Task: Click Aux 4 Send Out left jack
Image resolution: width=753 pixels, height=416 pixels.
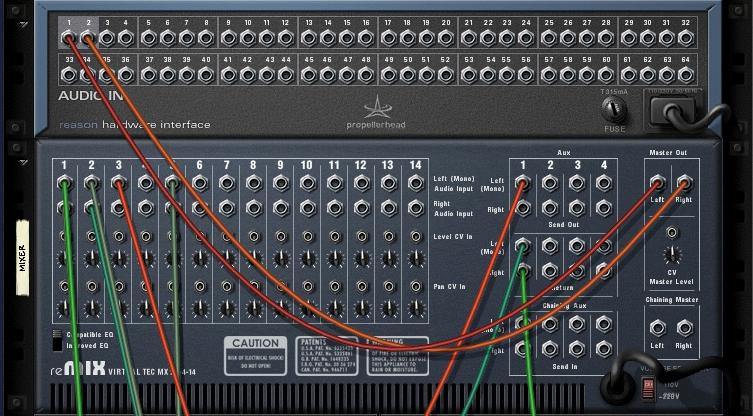Action: pyautogui.click(x=604, y=183)
